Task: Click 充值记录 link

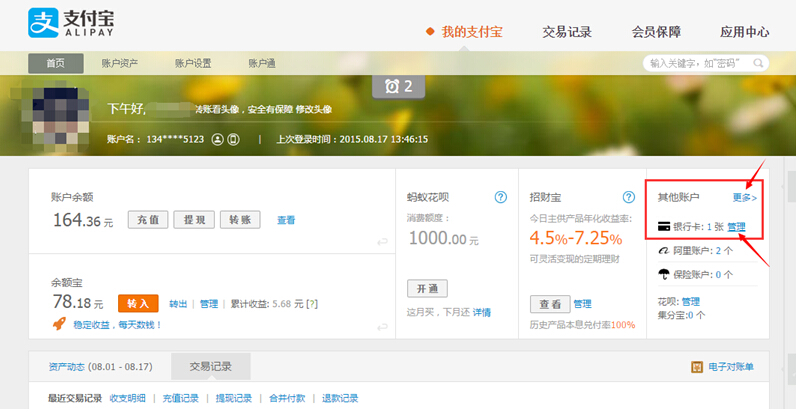Action: click(x=180, y=398)
